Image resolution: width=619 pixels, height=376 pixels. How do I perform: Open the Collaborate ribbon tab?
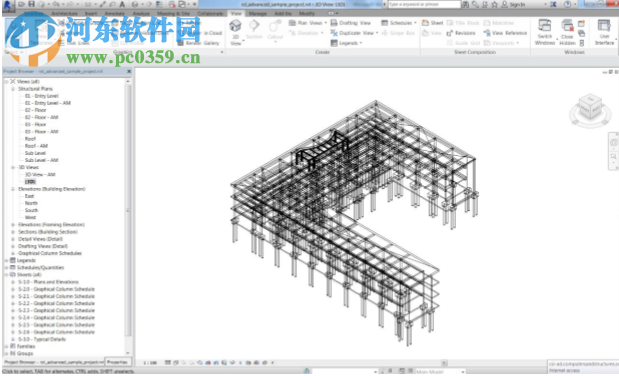(210, 13)
